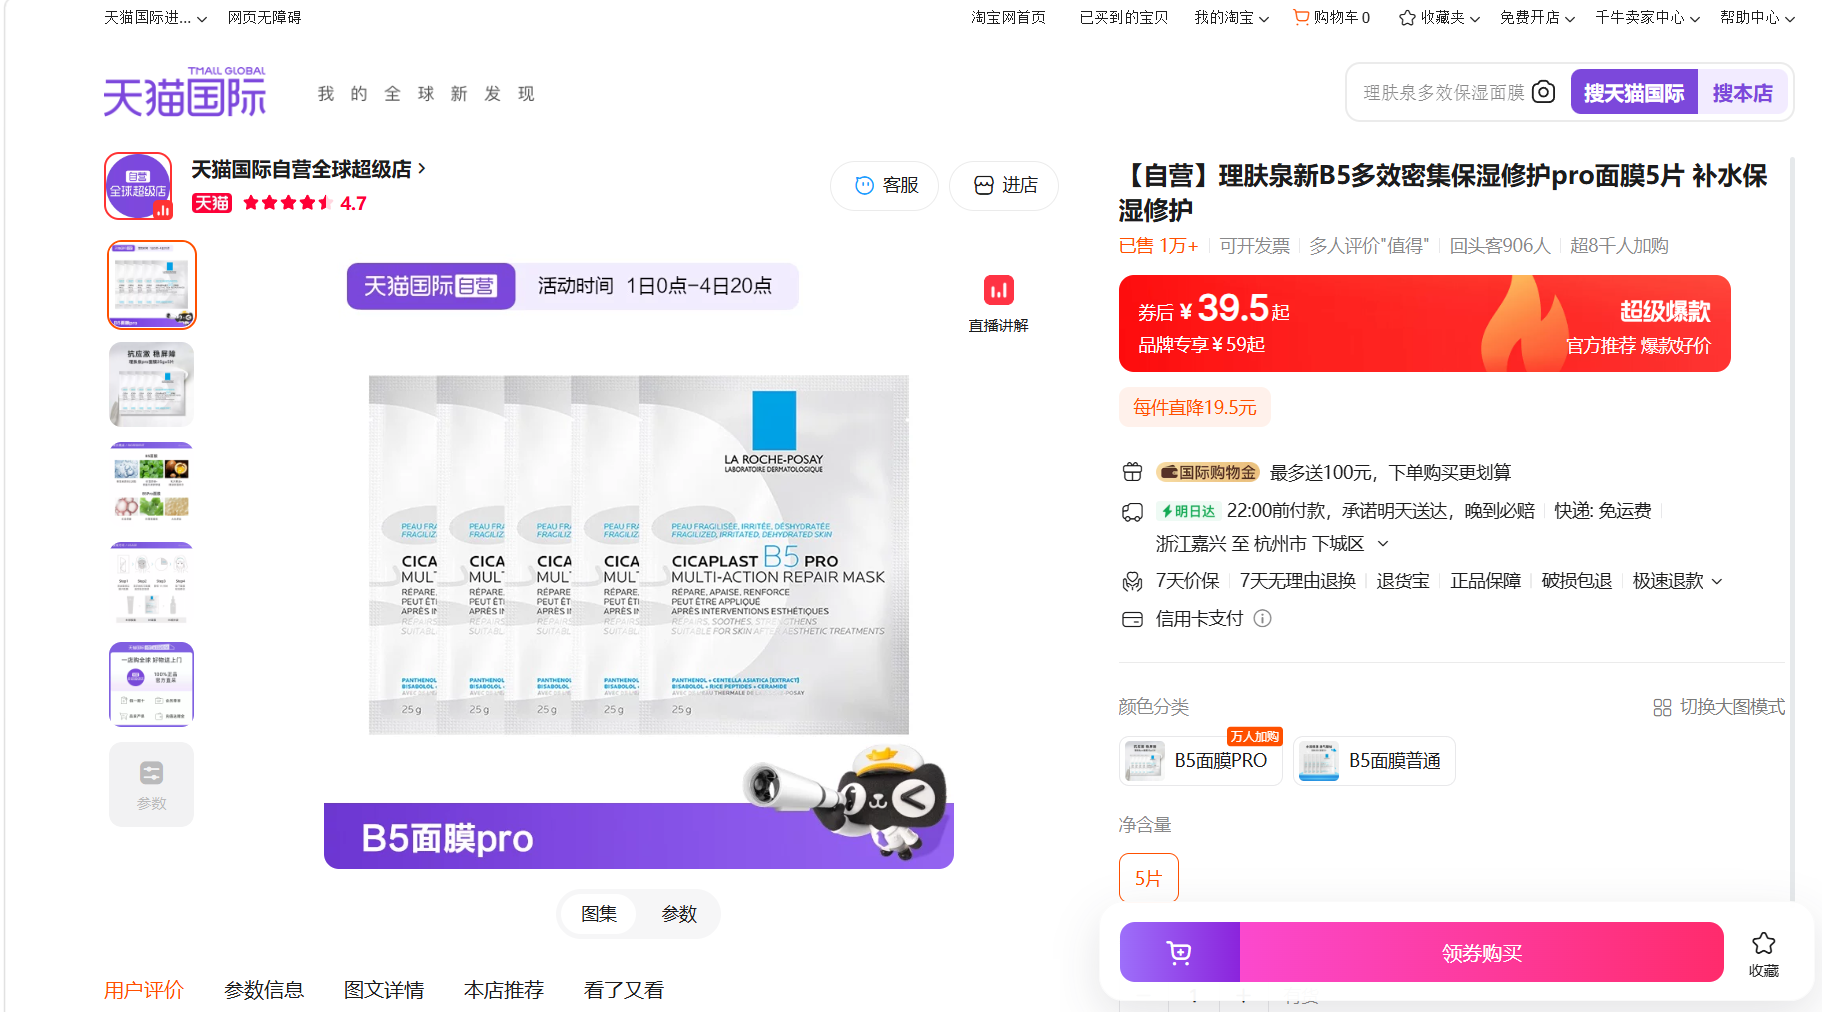Select the second thumbnail with mask box
Image resolution: width=1822 pixels, height=1012 pixels.
(x=152, y=385)
